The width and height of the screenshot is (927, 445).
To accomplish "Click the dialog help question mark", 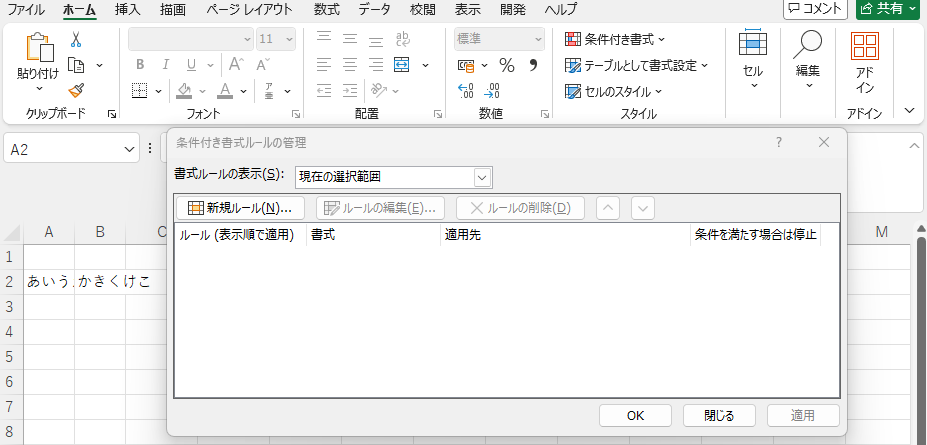I will (779, 142).
